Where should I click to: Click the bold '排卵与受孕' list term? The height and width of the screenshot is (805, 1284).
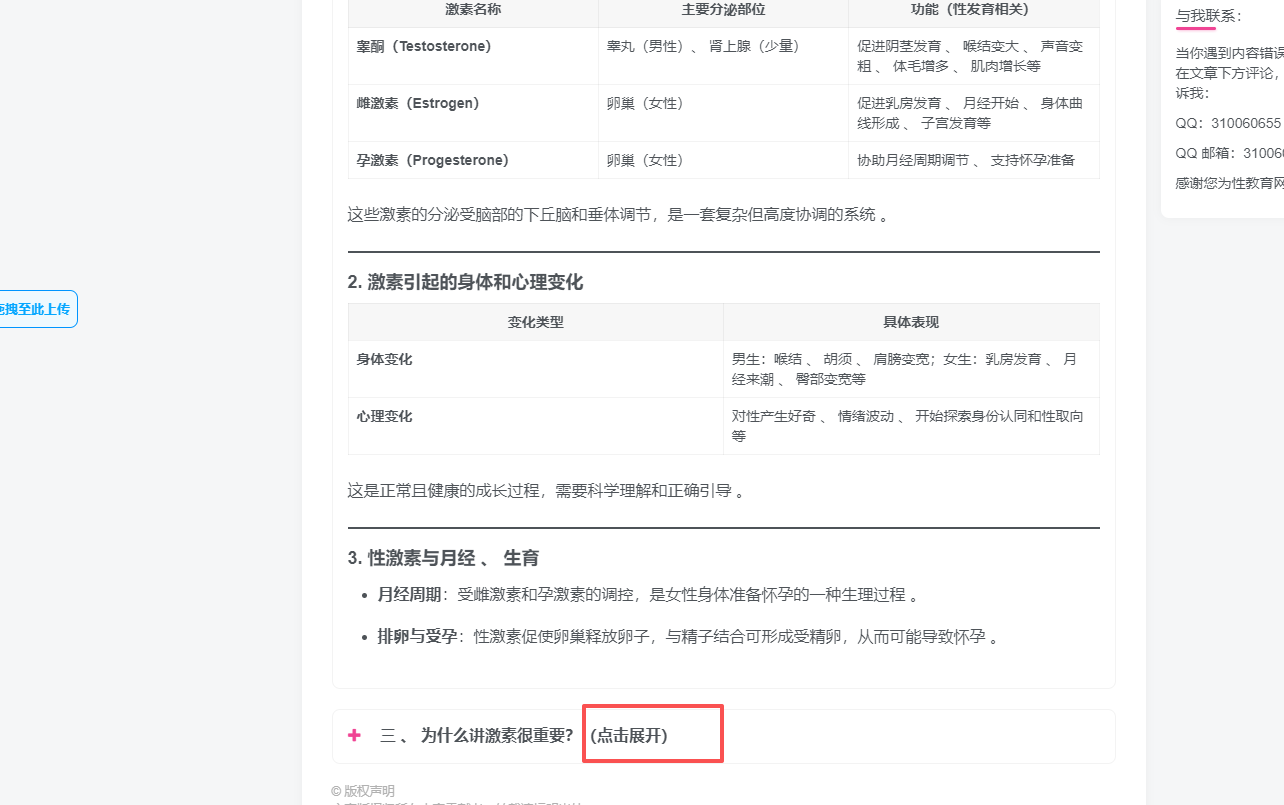click(x=417, y=637)
